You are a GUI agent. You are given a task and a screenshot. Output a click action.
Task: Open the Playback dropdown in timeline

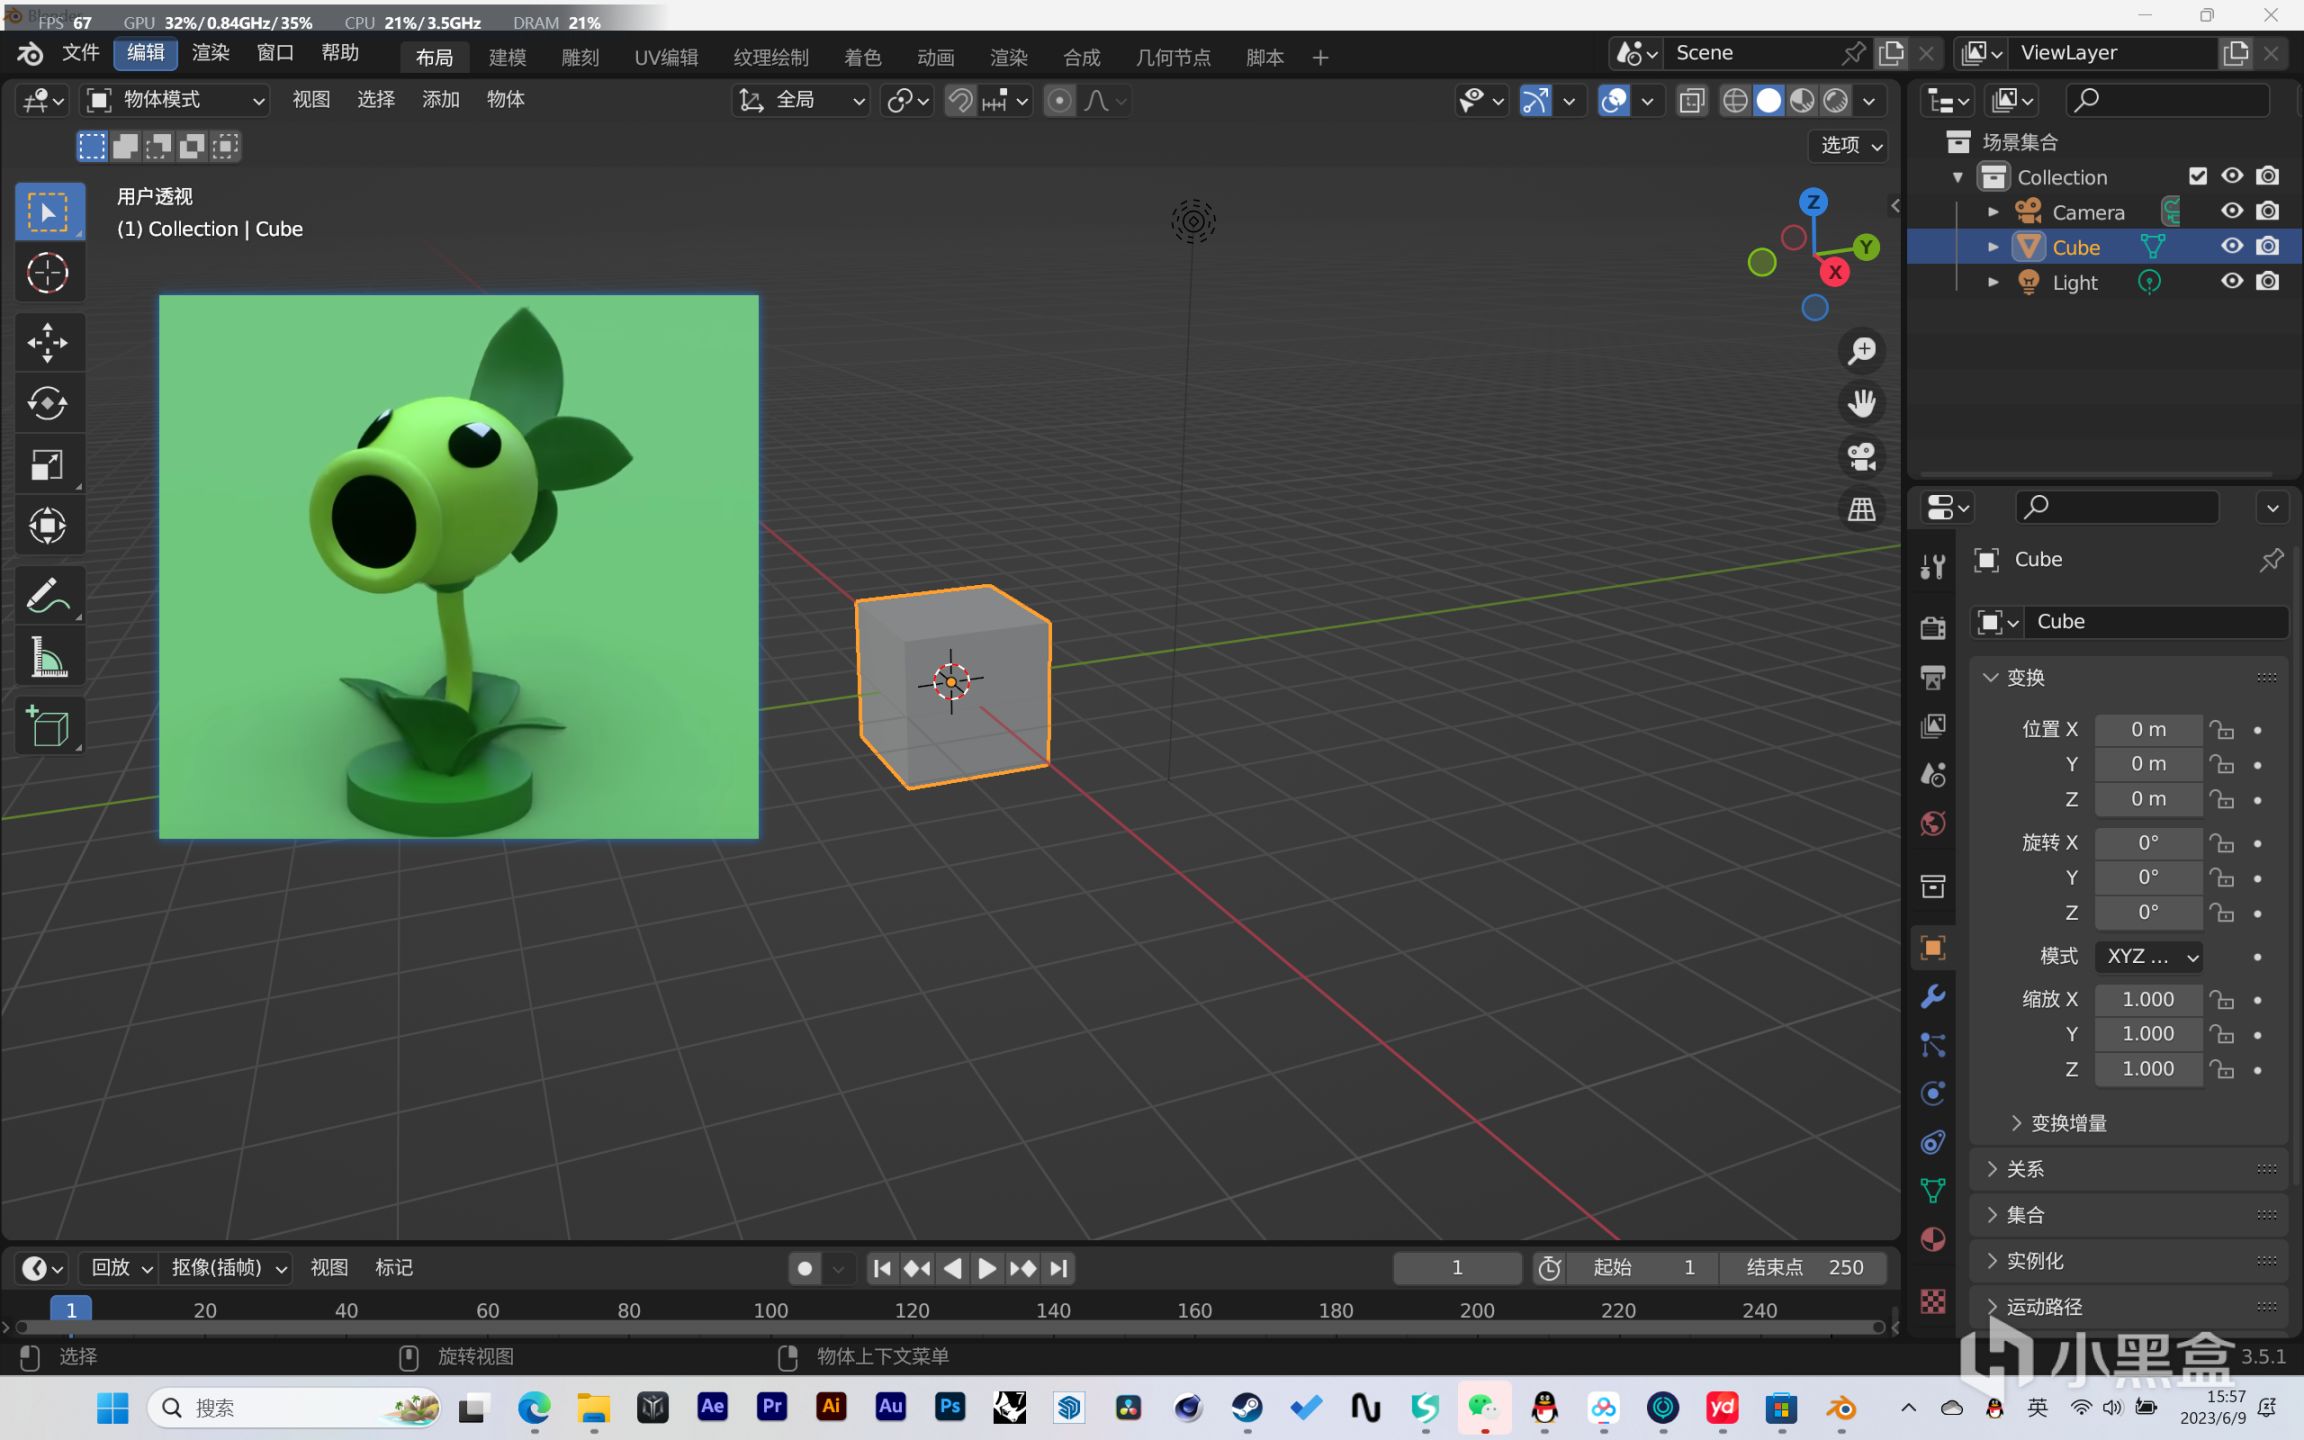(120, 1268)
